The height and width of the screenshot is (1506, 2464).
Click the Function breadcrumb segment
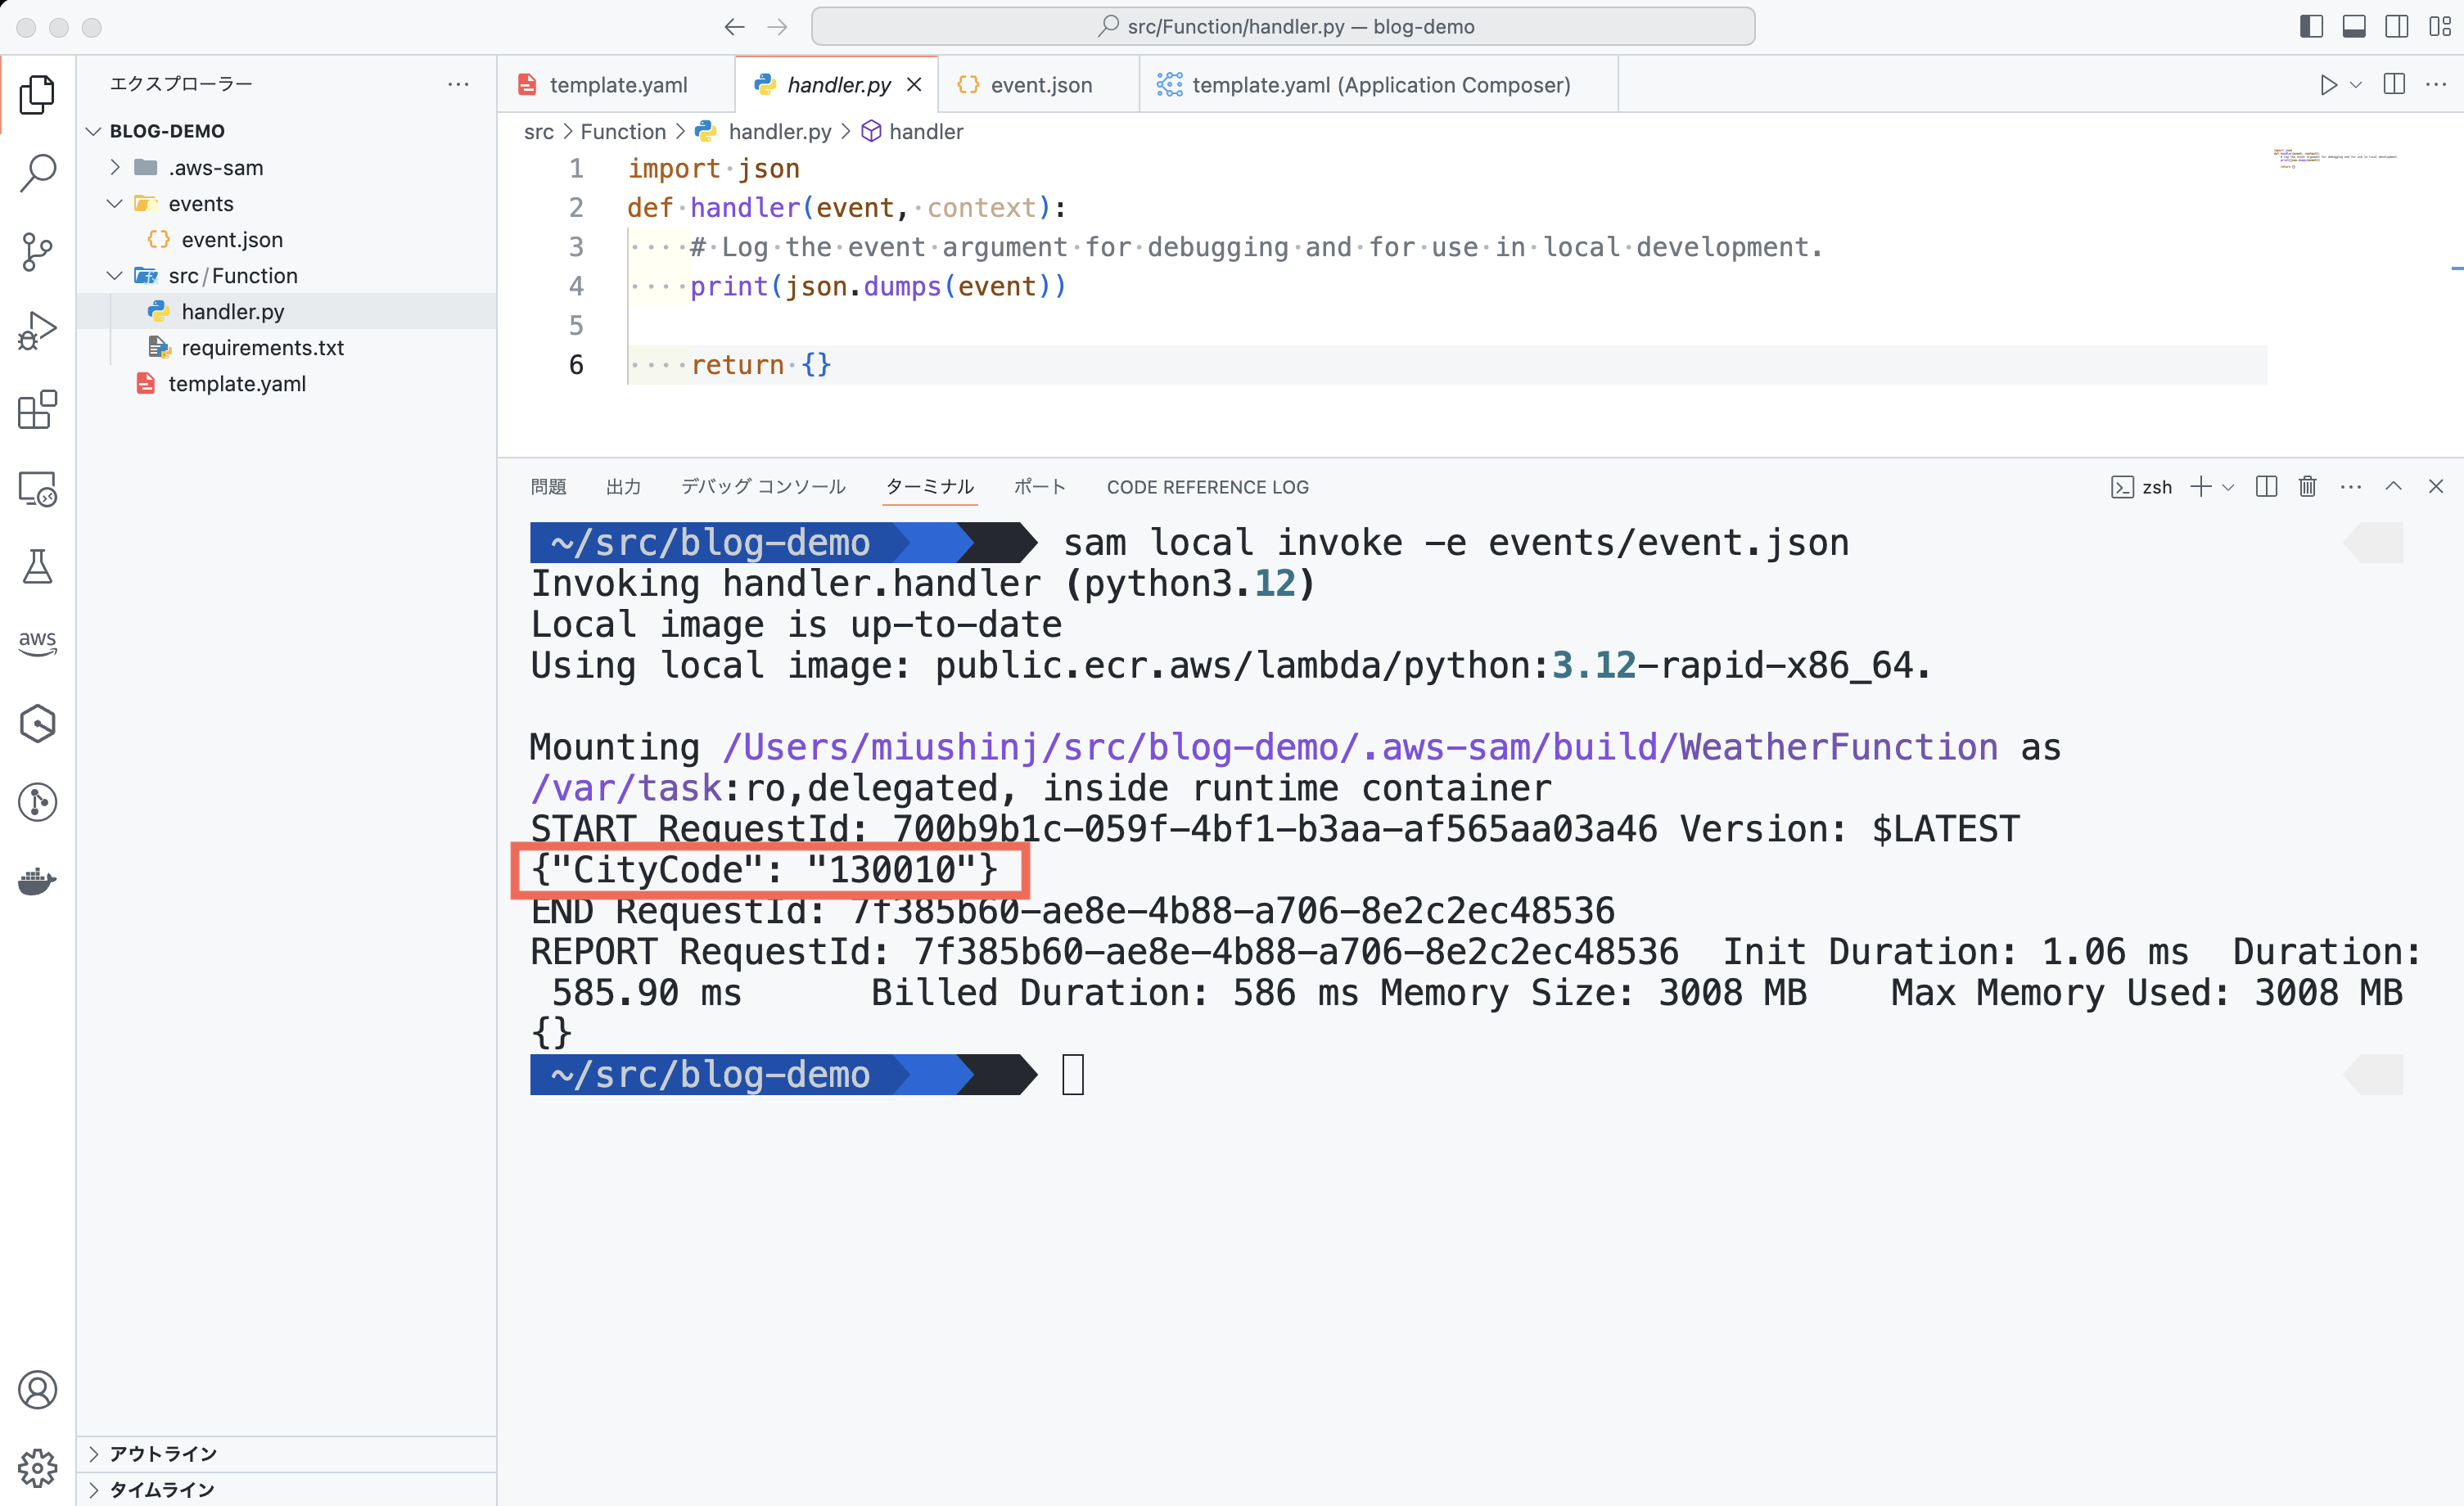pyautogui.click(x=622, y=132)
